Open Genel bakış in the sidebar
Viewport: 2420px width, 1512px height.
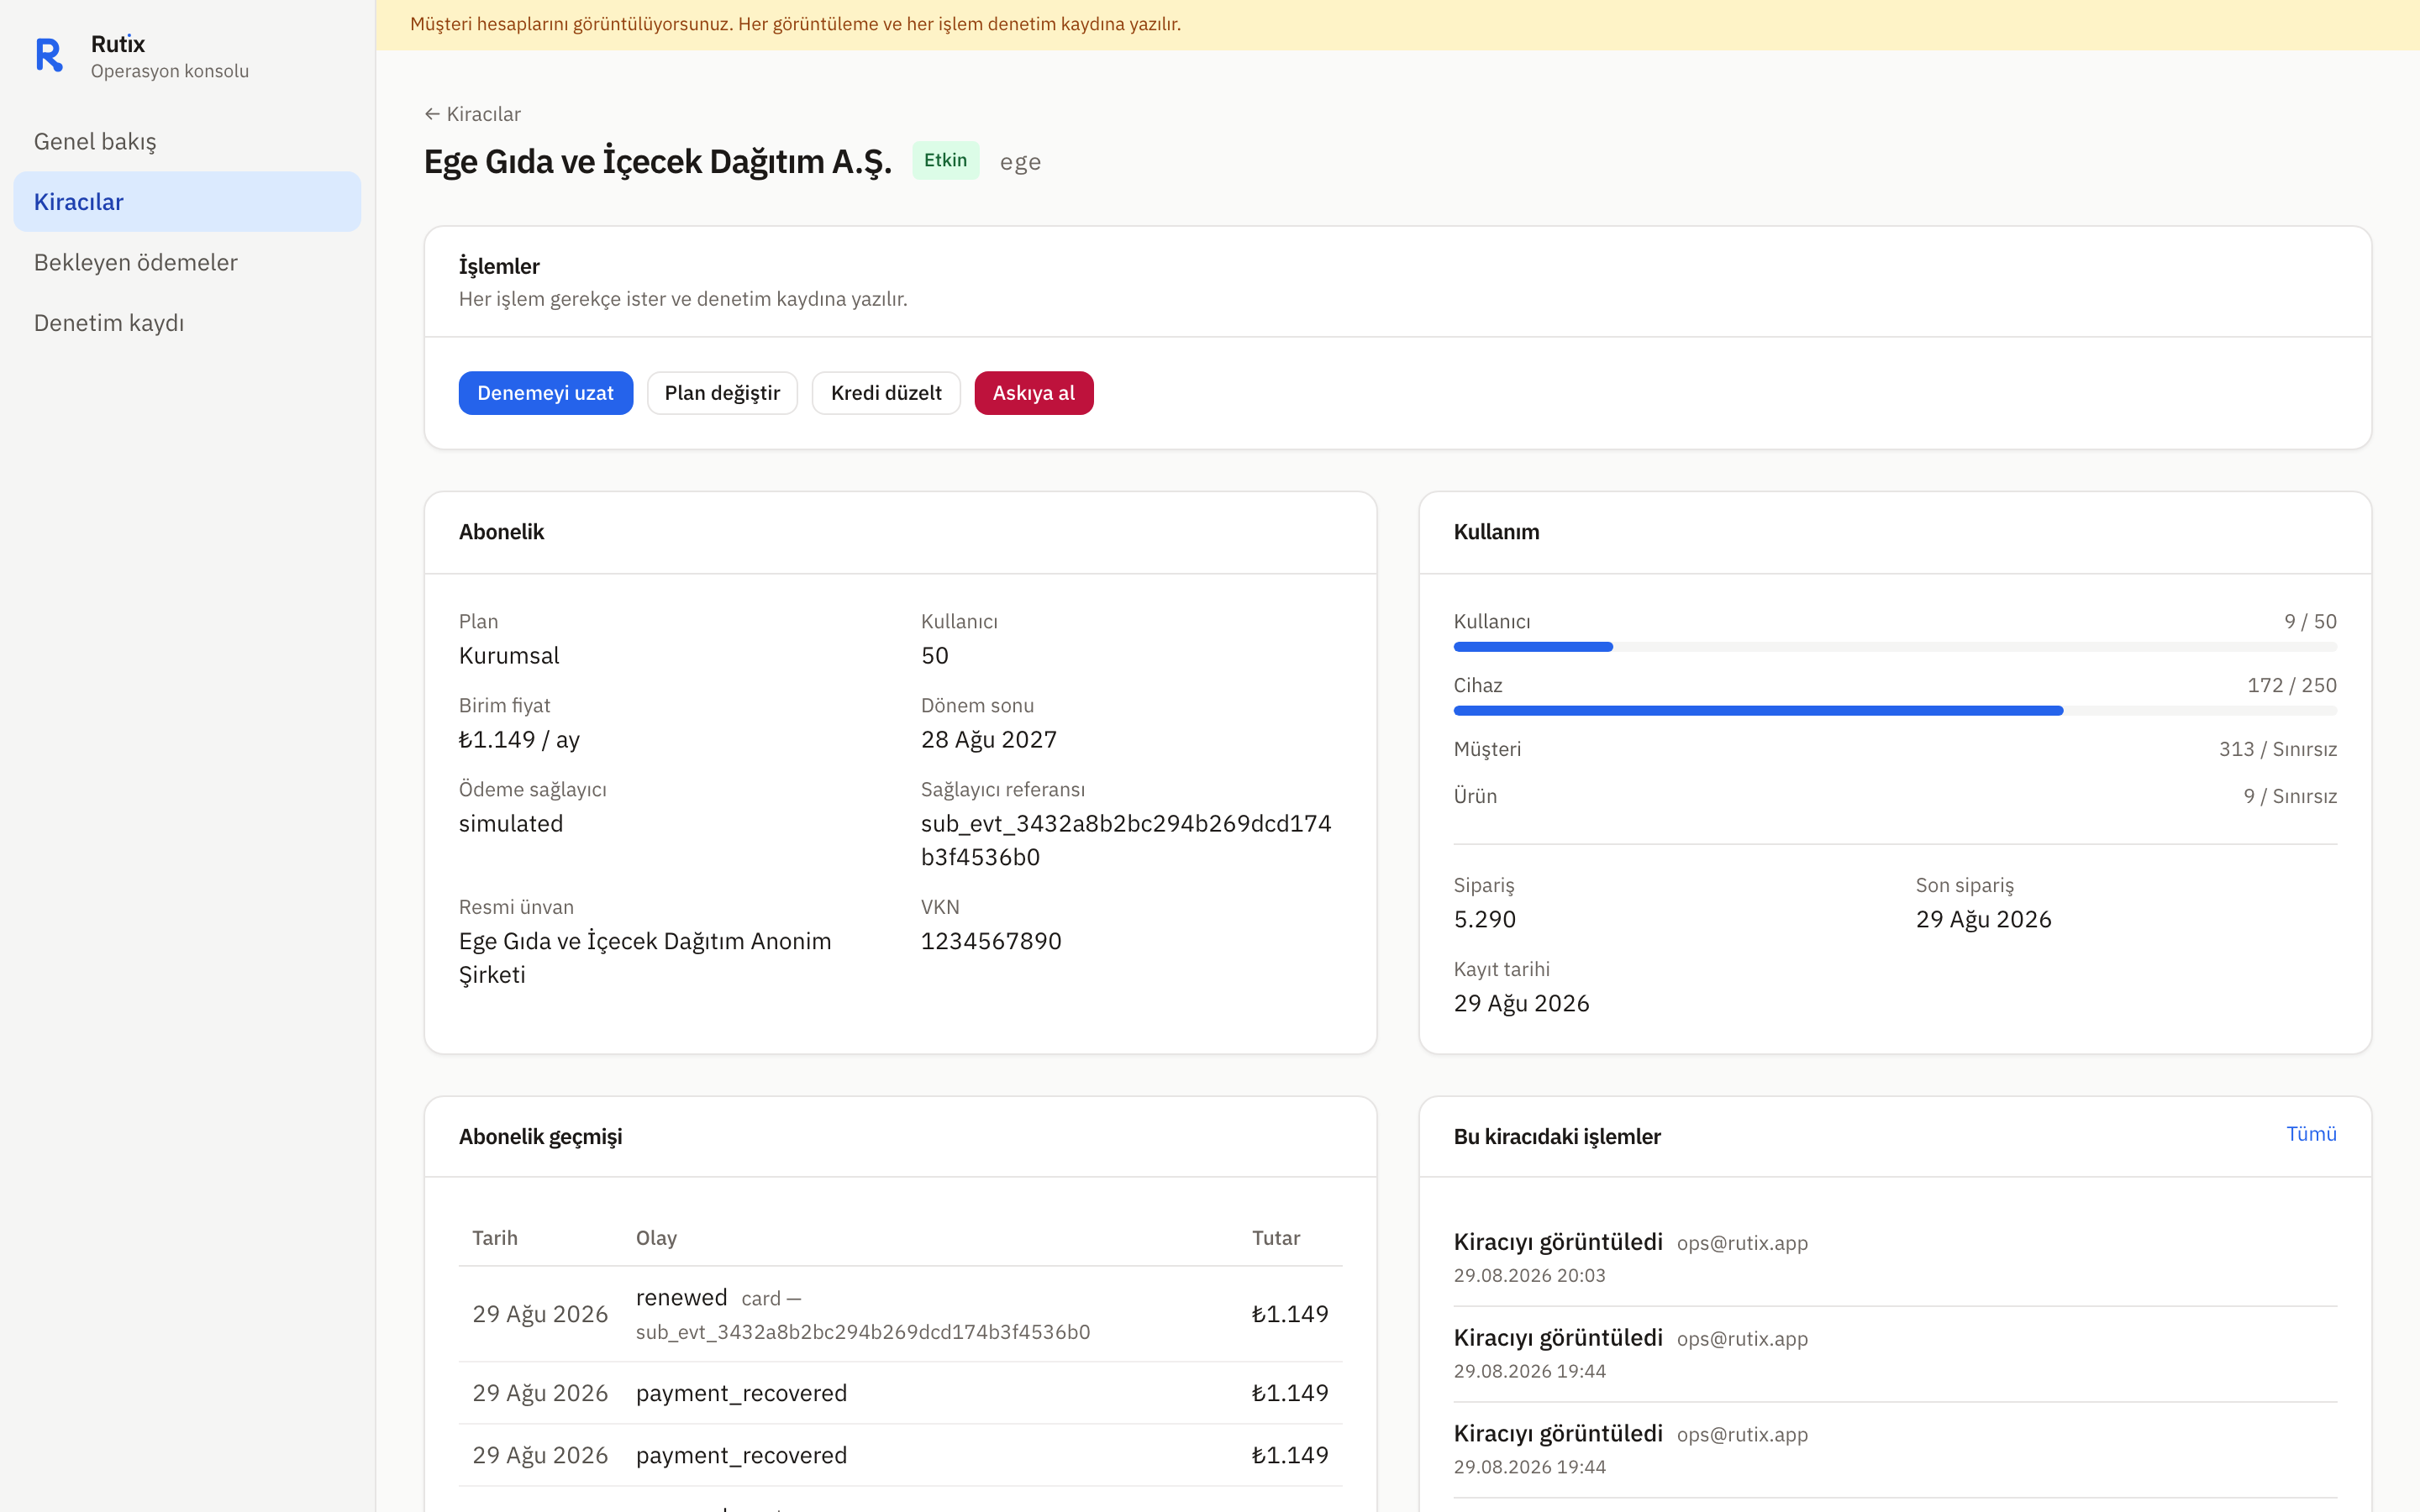(187, 141)
